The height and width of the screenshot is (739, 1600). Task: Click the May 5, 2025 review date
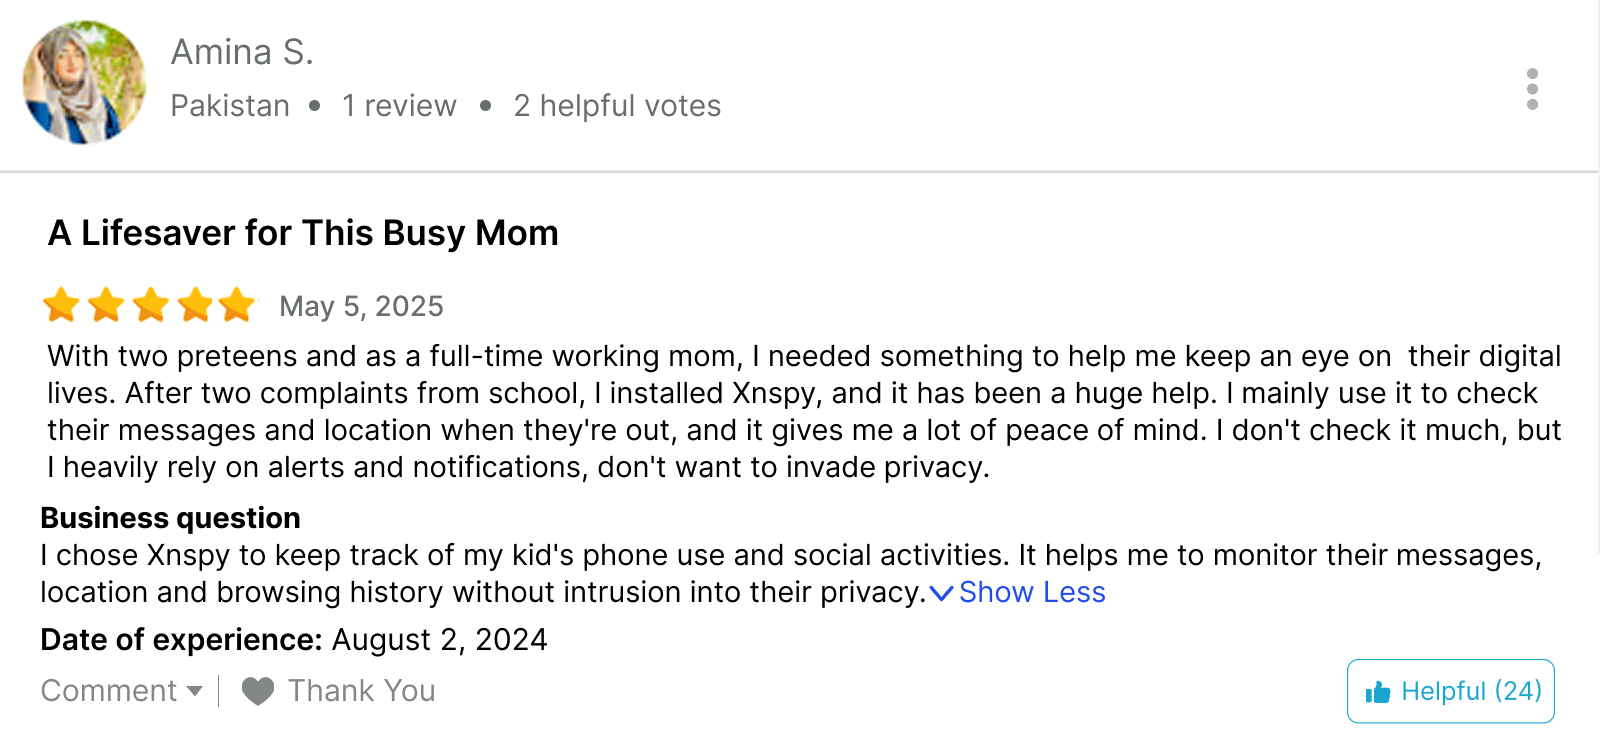(361, 306)
